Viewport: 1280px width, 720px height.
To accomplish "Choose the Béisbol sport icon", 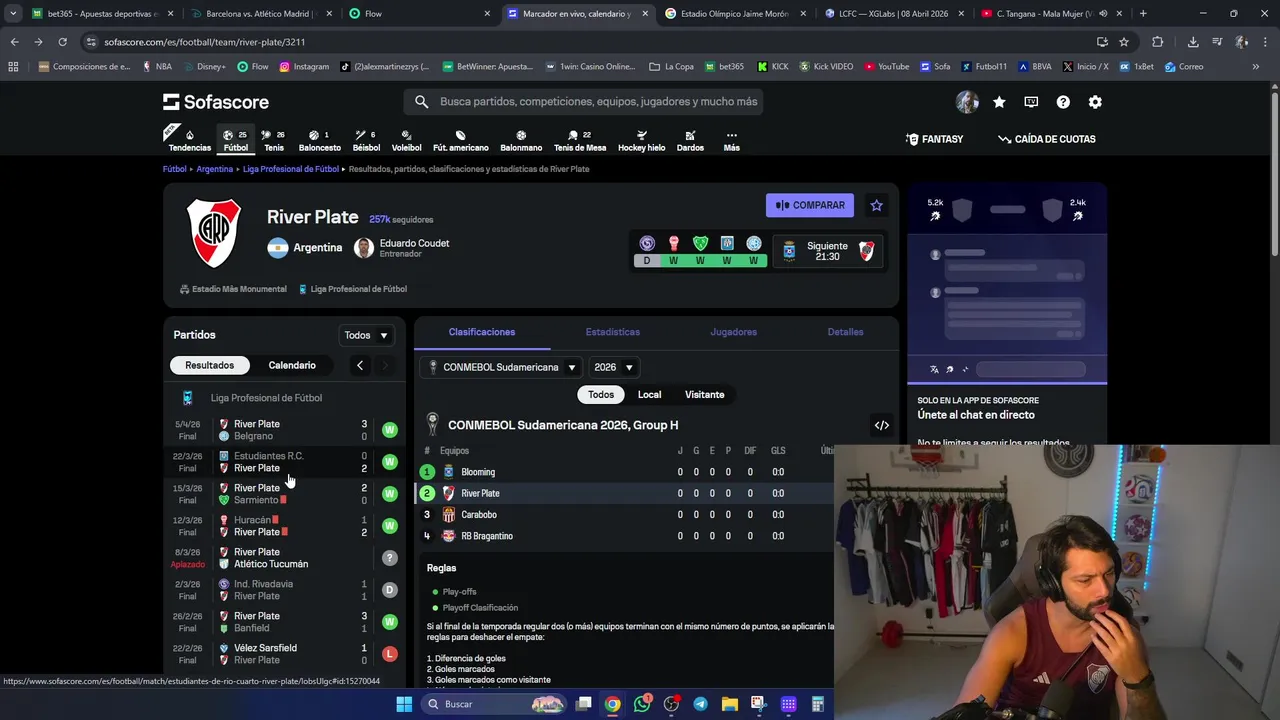I will coord(366,140).
